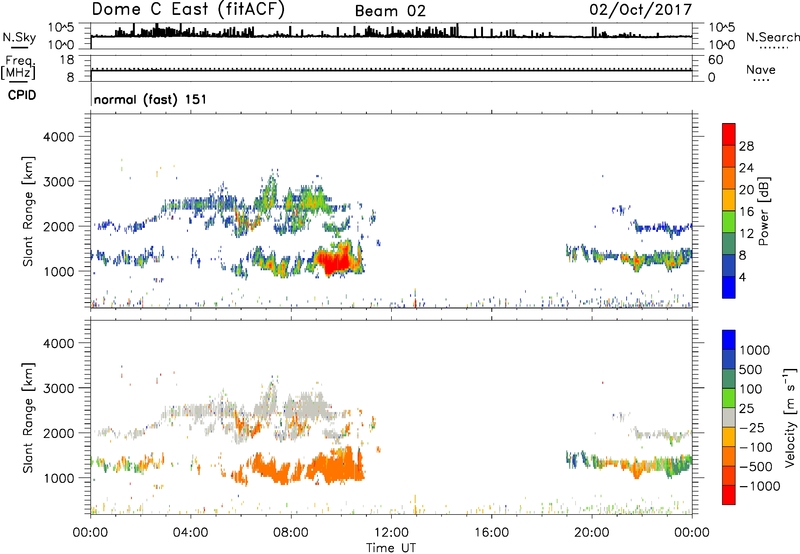Pick the red top segment of Power colorbar

[729, 134]
